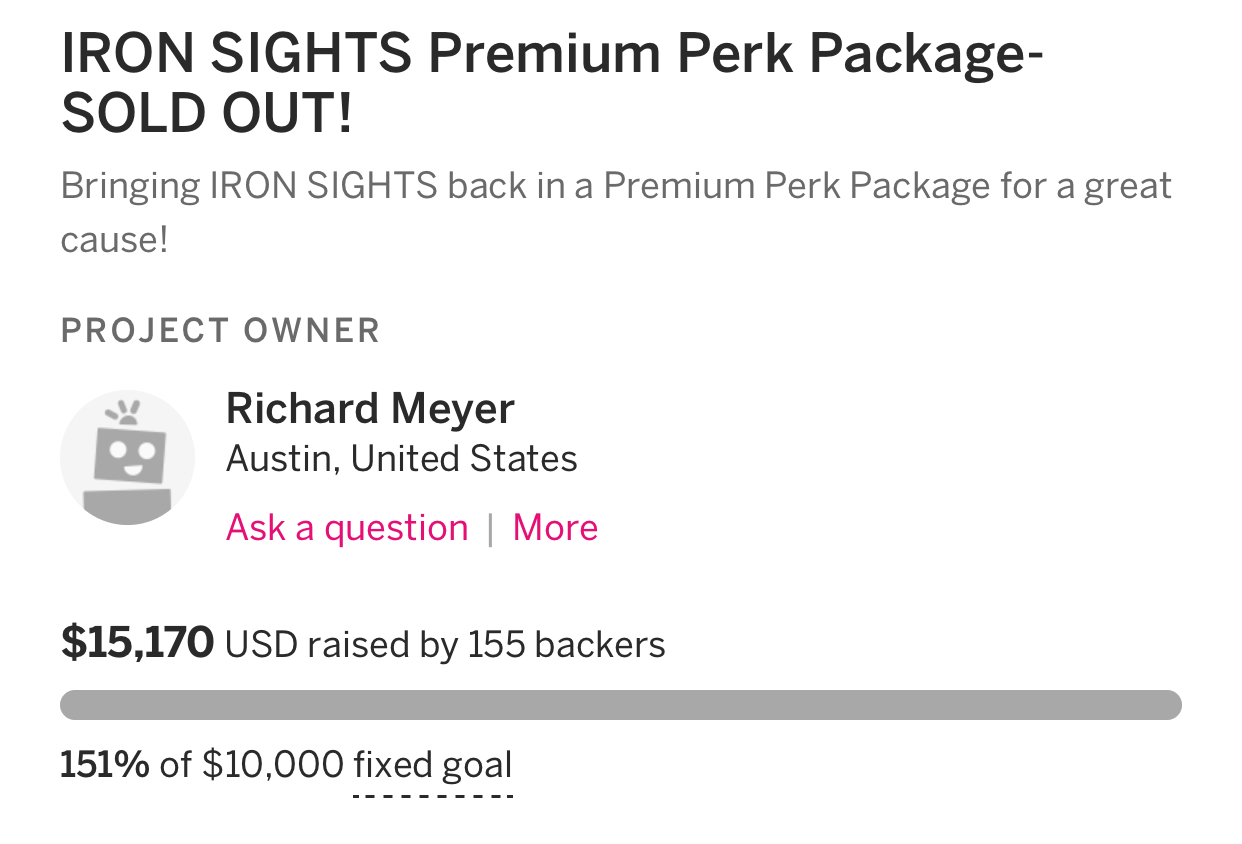The image size is (1242, 844).
Task: Click the USD raised by label
Action: click(342, 645)
